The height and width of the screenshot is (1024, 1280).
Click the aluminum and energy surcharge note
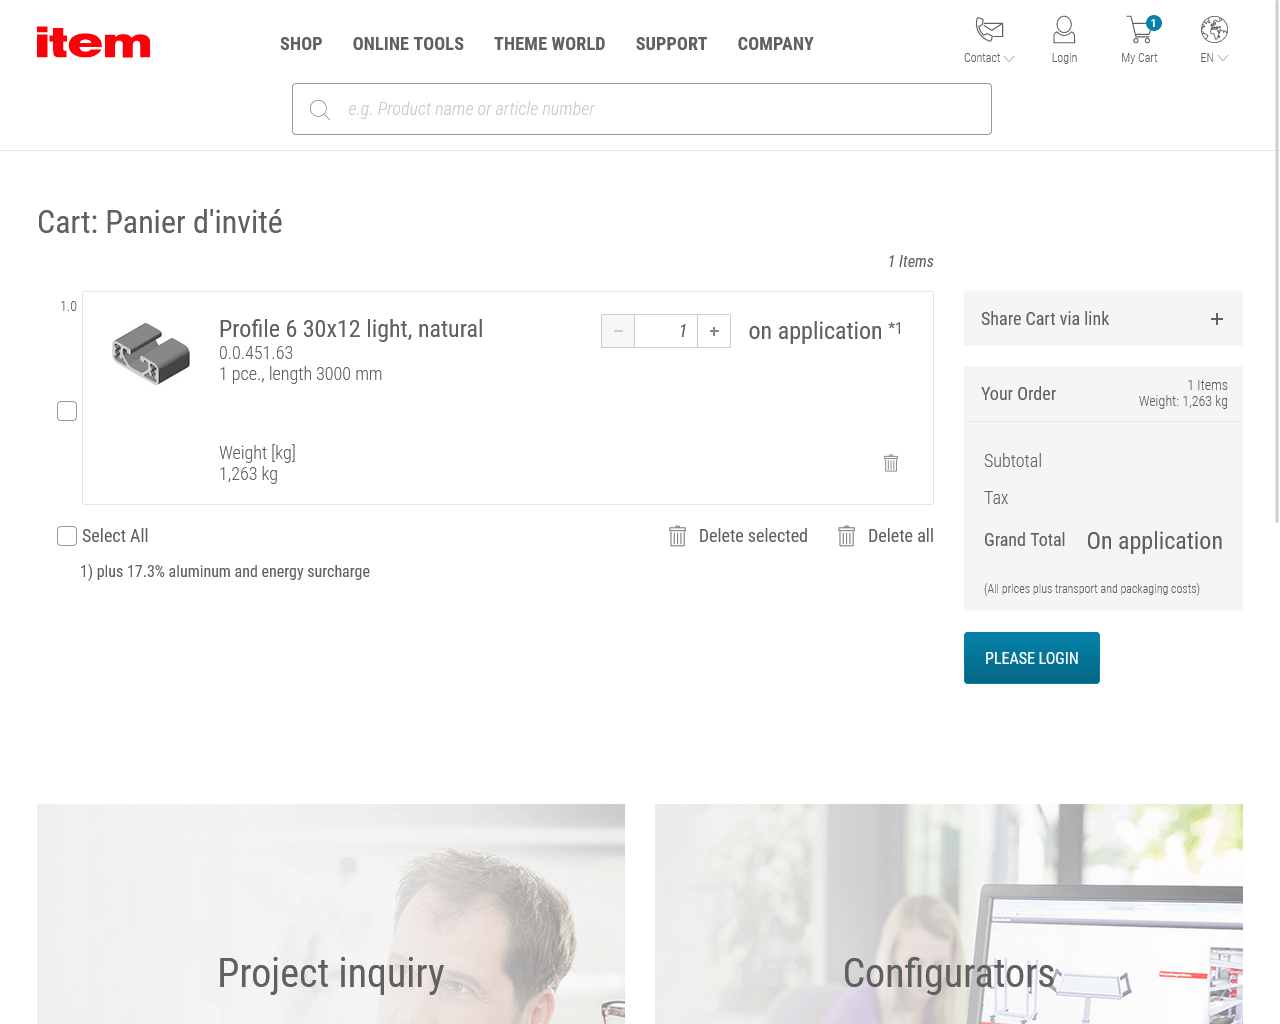tap(225, 572)
